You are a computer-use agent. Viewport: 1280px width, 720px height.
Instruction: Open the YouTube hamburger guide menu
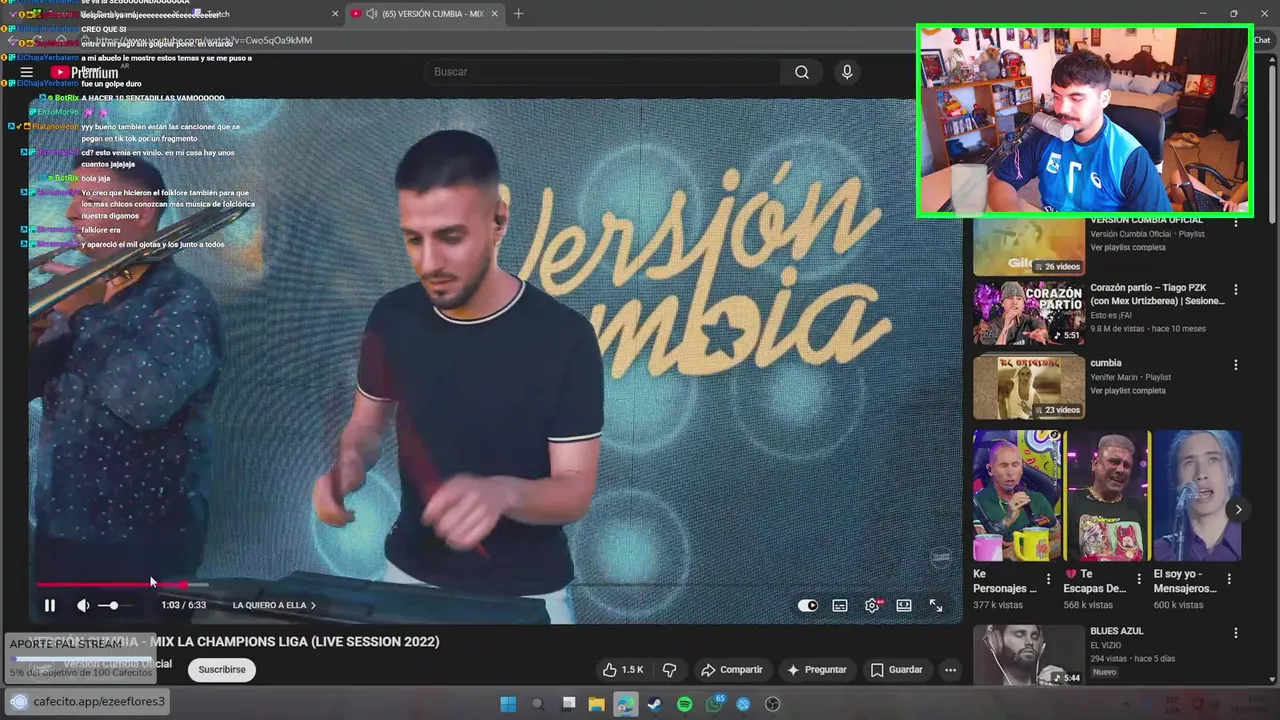pos(26,72)
